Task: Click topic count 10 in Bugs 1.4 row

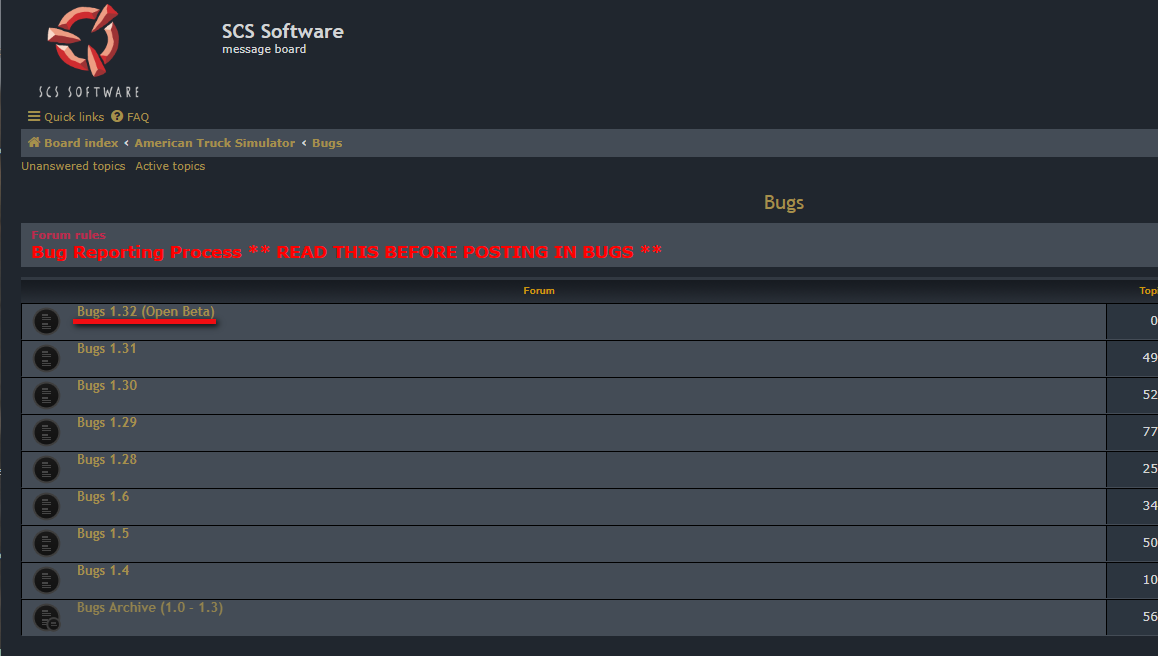Action: [1150, 579]
